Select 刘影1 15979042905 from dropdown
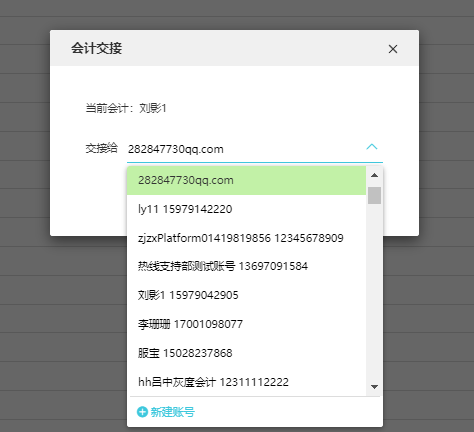474x432 pixels. point(246,295)
